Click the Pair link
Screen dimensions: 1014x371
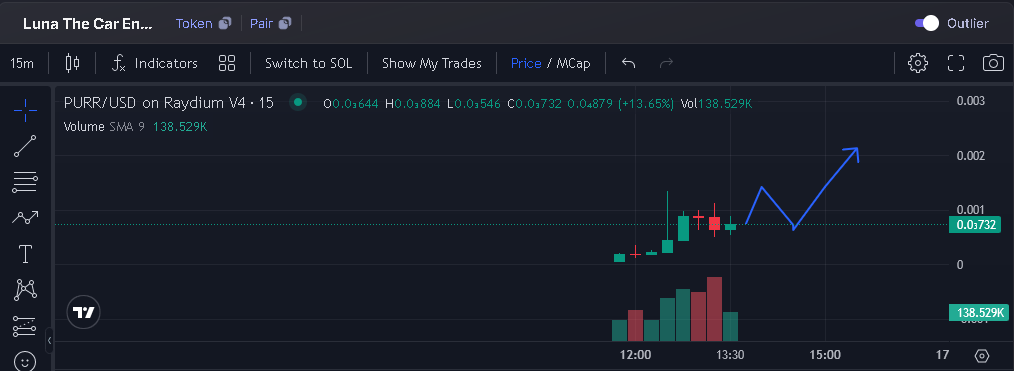coord(261,23)
